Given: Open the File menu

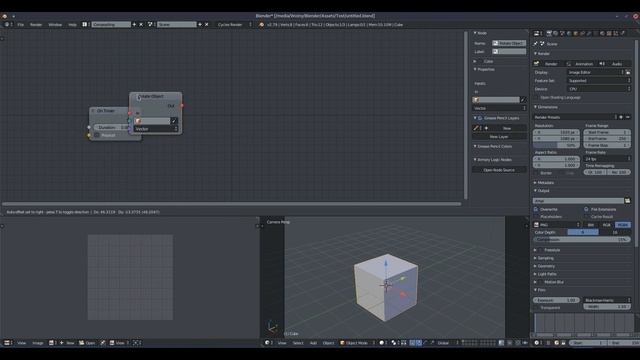Looking at the screenshot, I should (x=20, y=24).
